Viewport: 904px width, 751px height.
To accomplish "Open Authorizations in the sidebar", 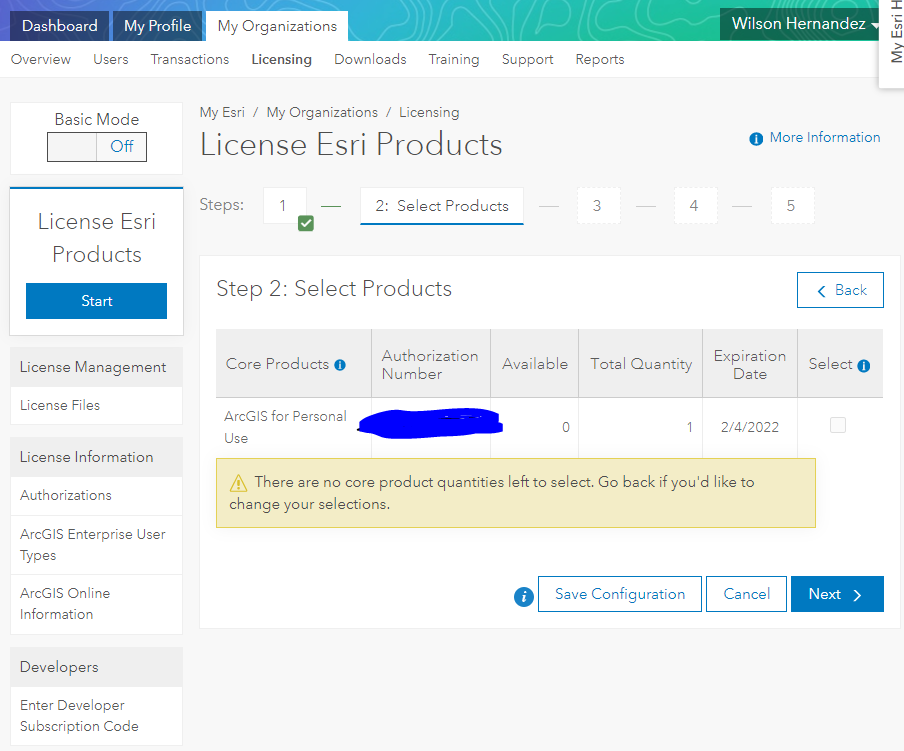I will [96, 495].
